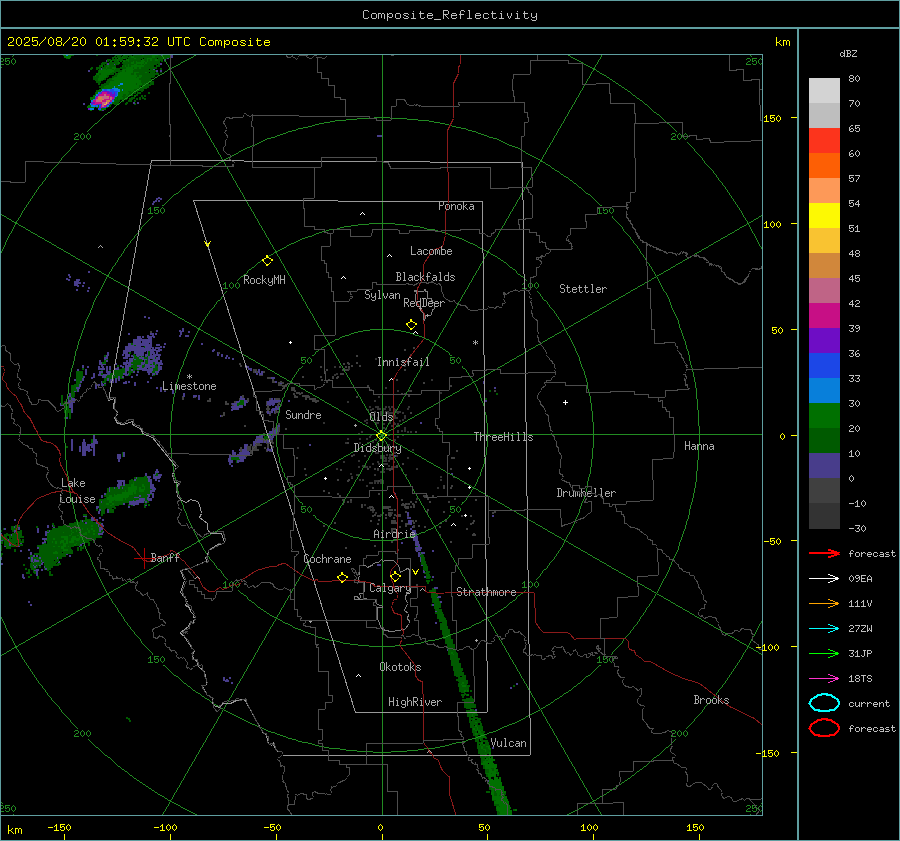Select the slate purple 10 dBZ swatch
Viewport: 900px width, 841px height.
click(824, 466)
